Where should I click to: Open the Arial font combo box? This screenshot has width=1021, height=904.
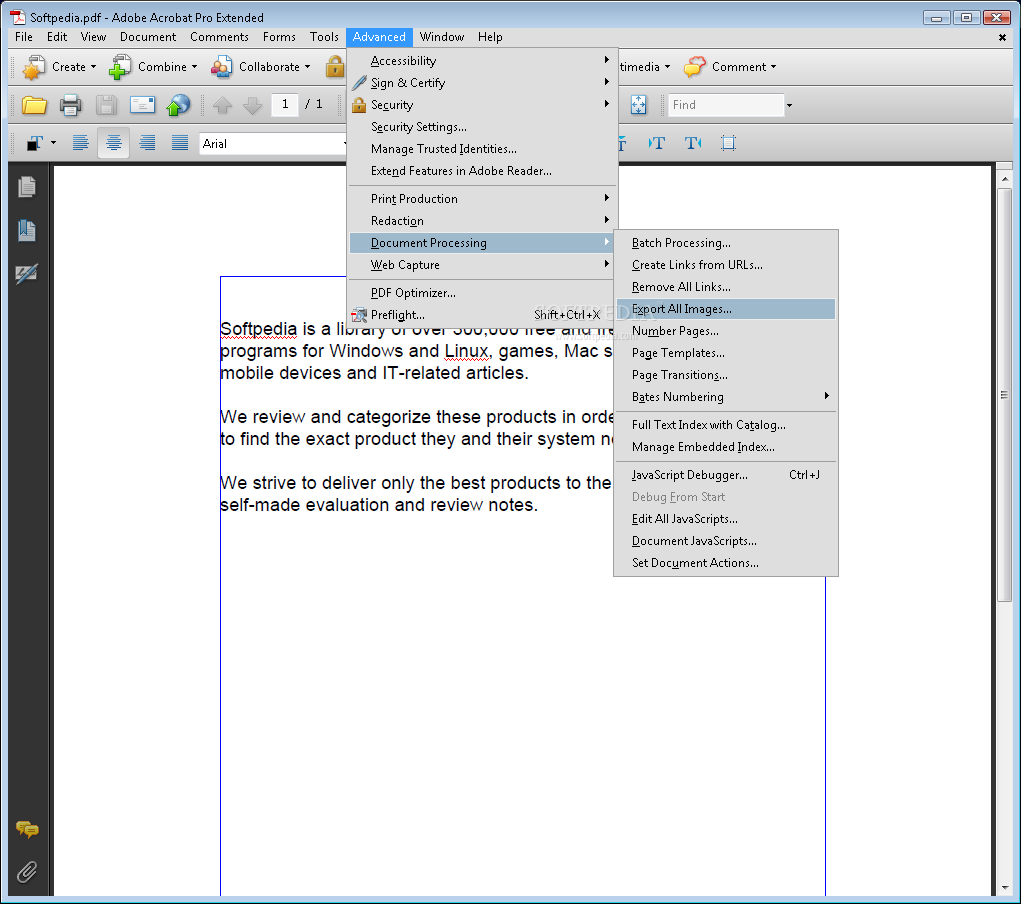272,144
